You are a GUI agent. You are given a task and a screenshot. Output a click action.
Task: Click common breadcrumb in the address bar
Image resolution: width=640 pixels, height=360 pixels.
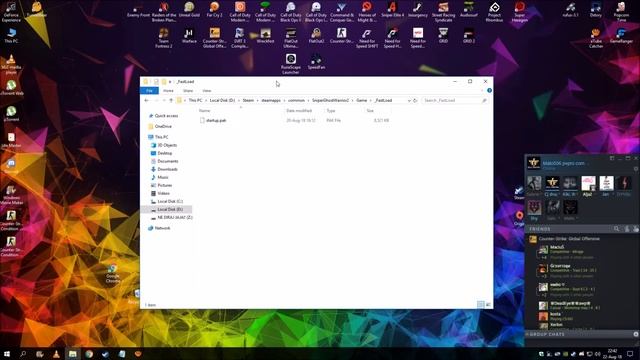296,100
